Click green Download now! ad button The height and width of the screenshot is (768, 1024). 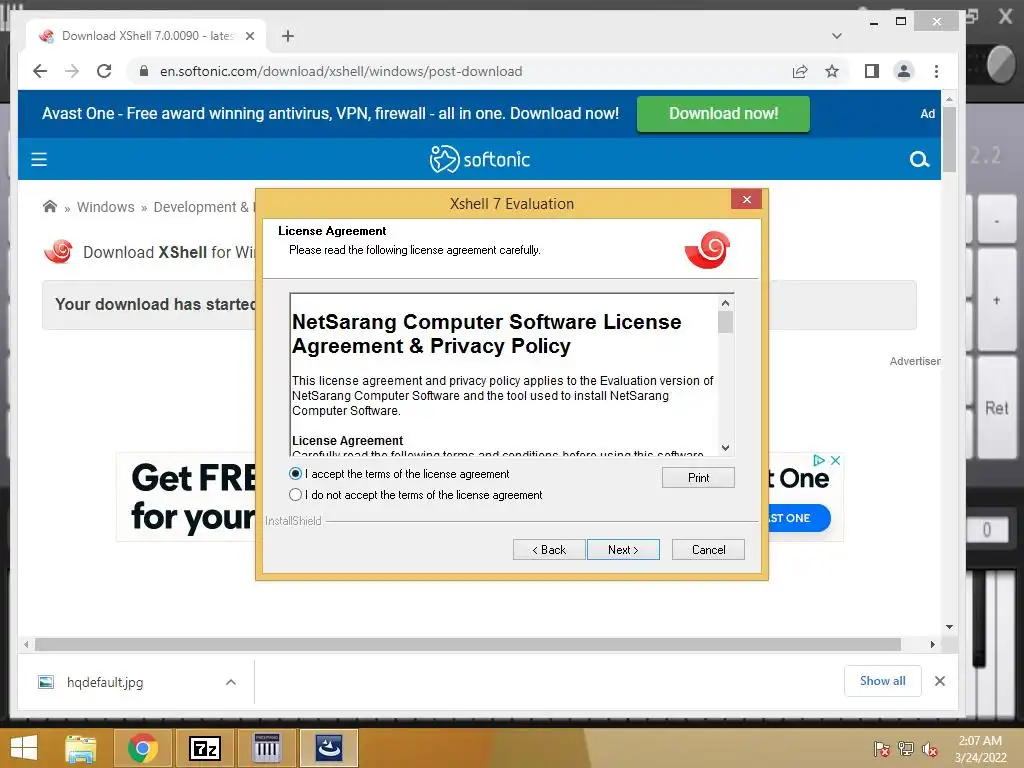tap(723, 114)
